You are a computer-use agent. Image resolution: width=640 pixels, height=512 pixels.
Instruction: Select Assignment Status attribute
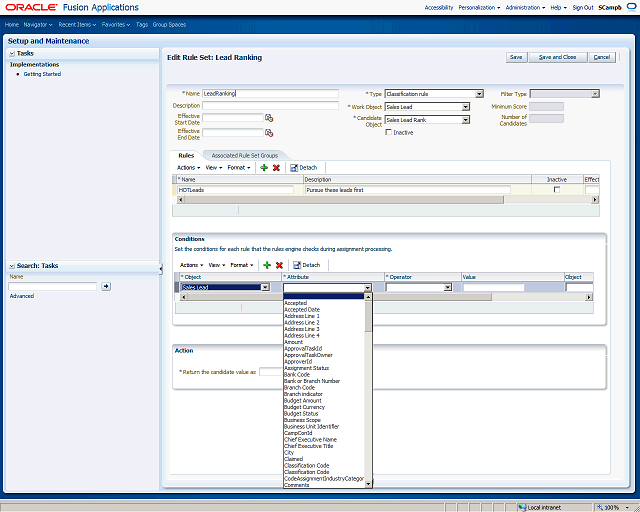coord(306,368)
